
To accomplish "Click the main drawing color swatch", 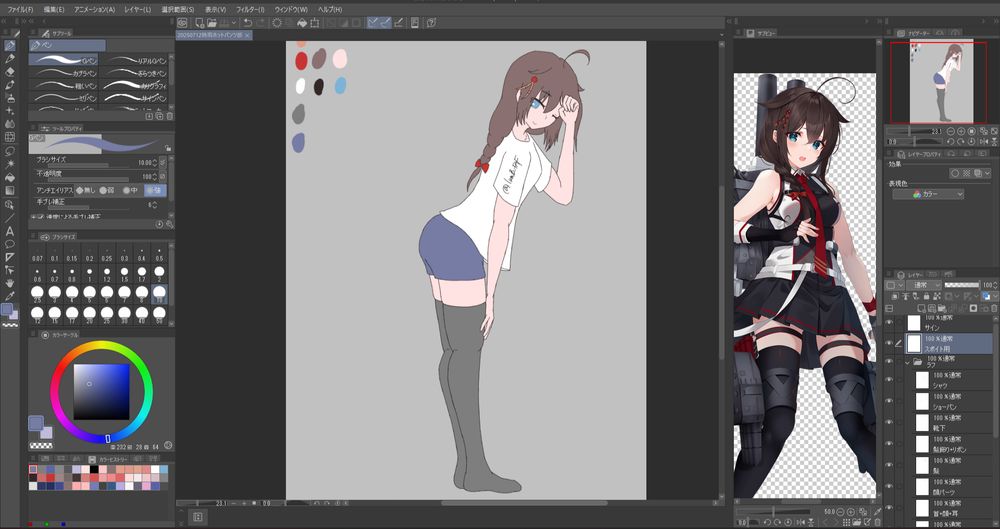I will 36,422.
